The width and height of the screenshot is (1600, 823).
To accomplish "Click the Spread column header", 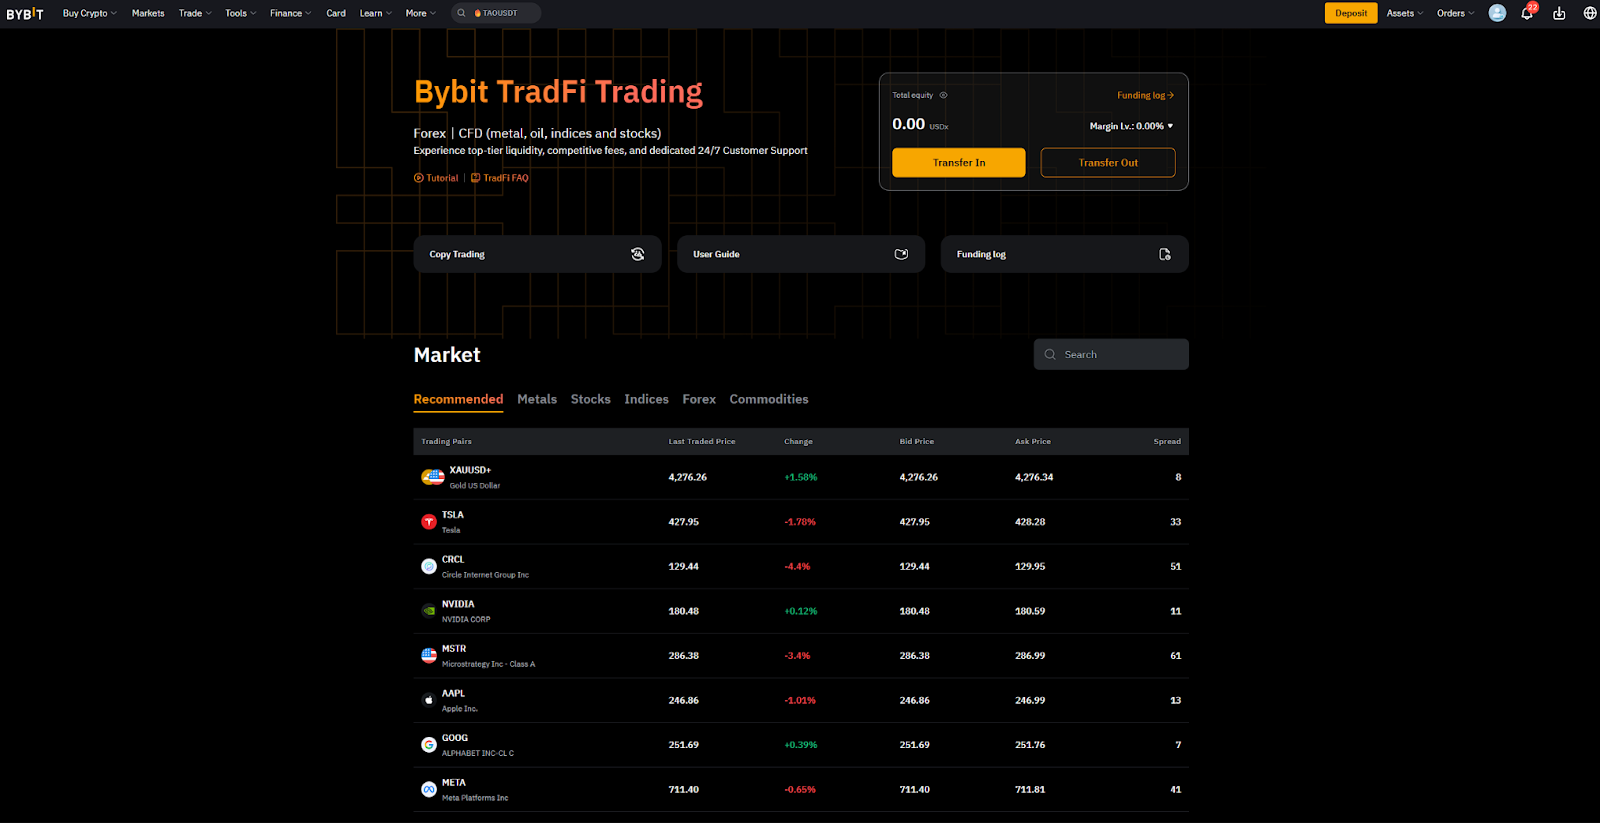I will [1167, 441].
